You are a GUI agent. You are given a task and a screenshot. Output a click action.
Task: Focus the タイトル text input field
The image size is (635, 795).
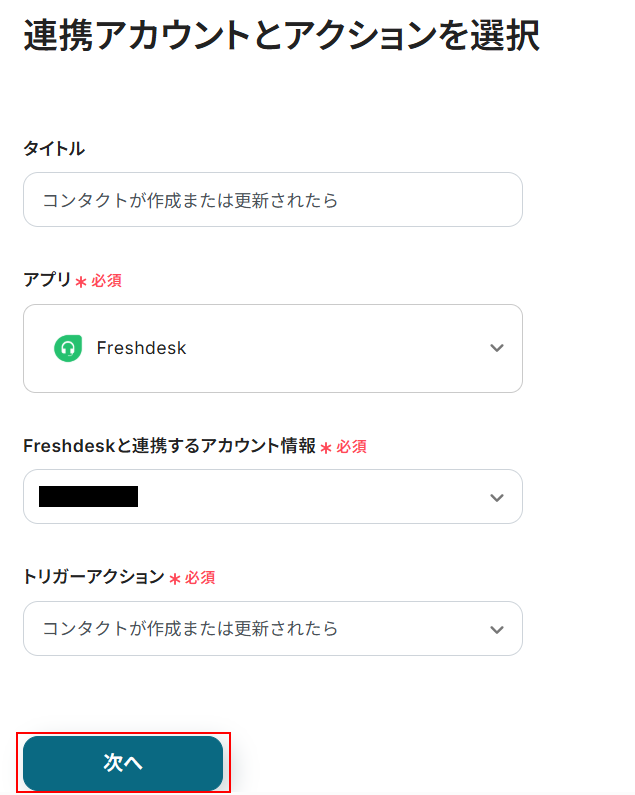click(x=272, y=200)
